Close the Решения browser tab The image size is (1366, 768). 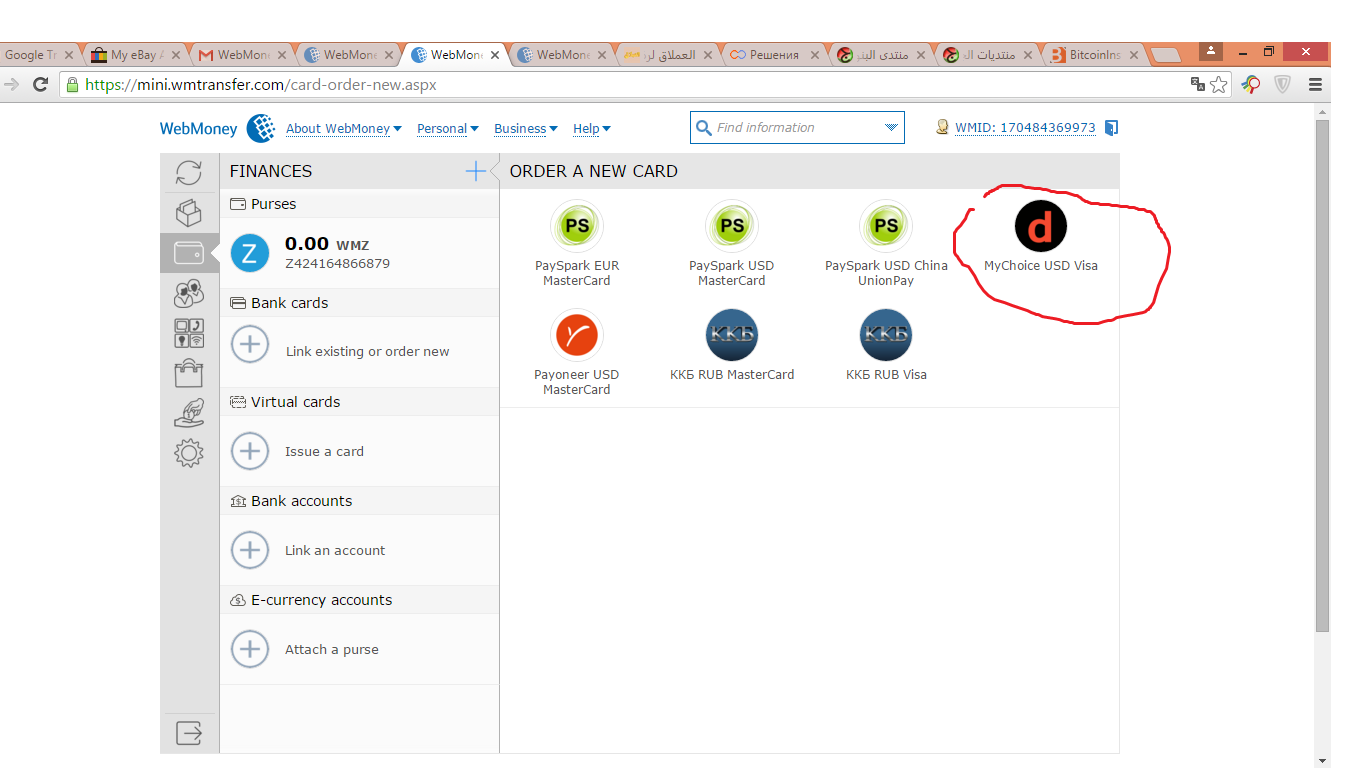pyautogui.click(x=814, y=55)
